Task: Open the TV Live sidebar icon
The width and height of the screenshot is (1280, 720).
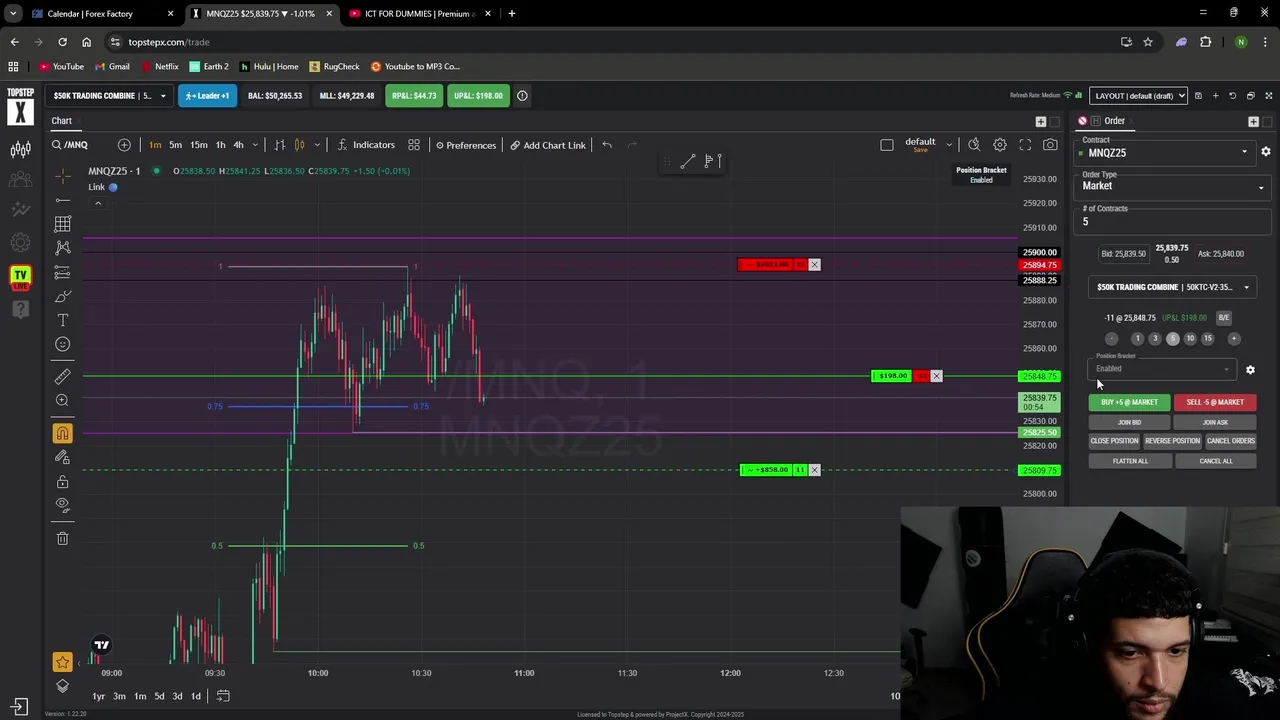Action: pos(20,275)
